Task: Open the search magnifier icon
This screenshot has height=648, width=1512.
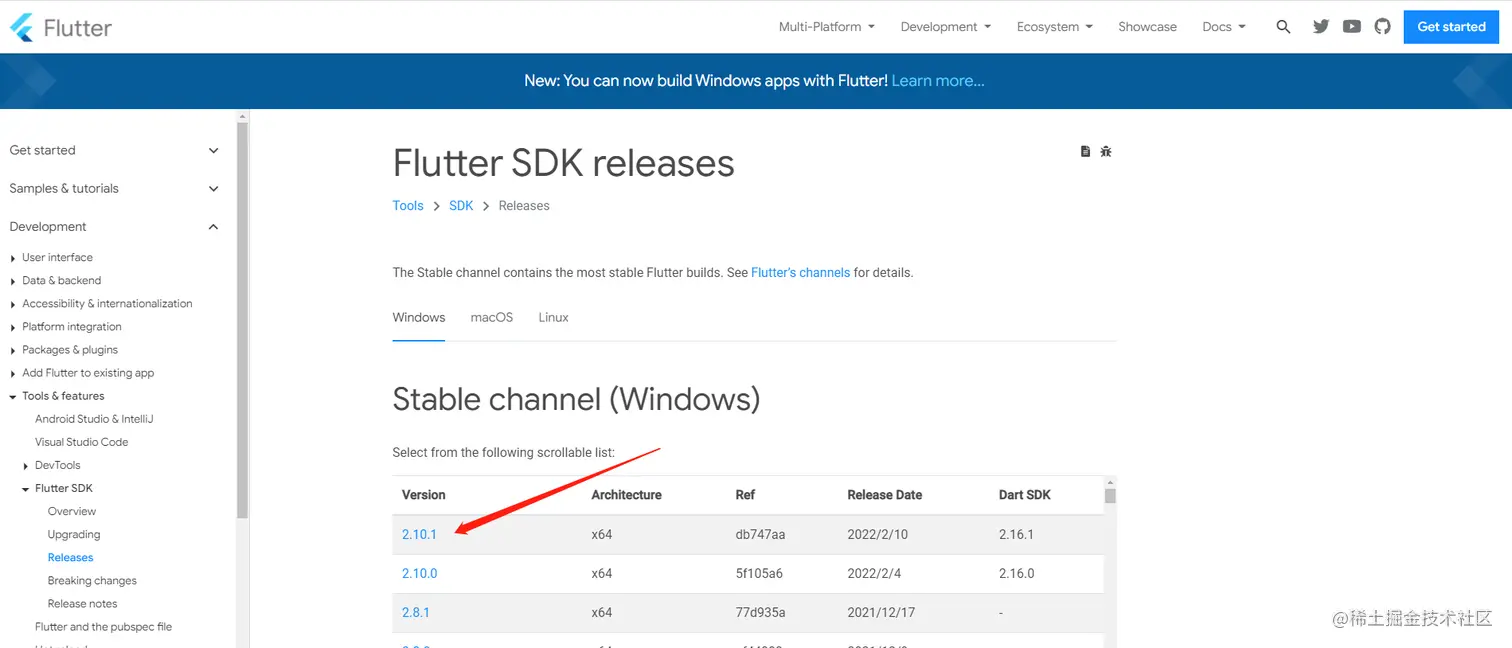Action: (x=1283, y=27)
